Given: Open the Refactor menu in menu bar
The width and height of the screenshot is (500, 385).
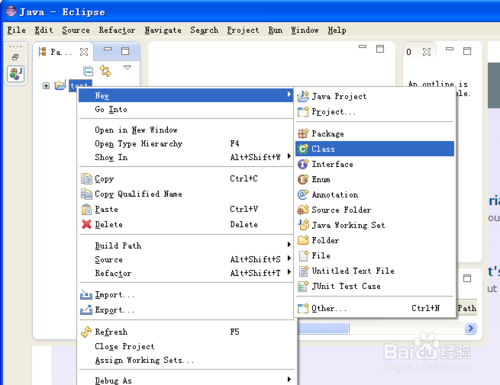Looking at the screenshot, I should (x=117, y=30).
